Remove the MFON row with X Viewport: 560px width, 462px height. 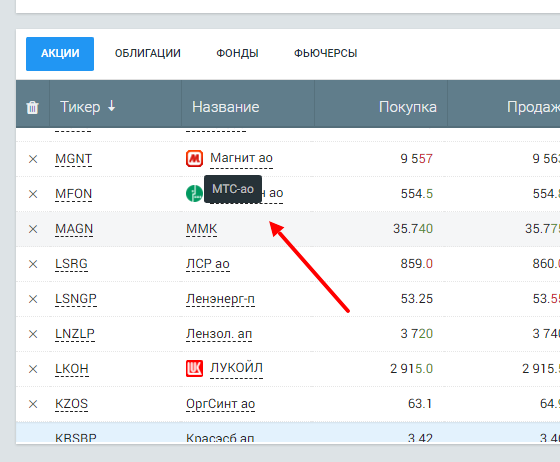[x=33, y=194]
